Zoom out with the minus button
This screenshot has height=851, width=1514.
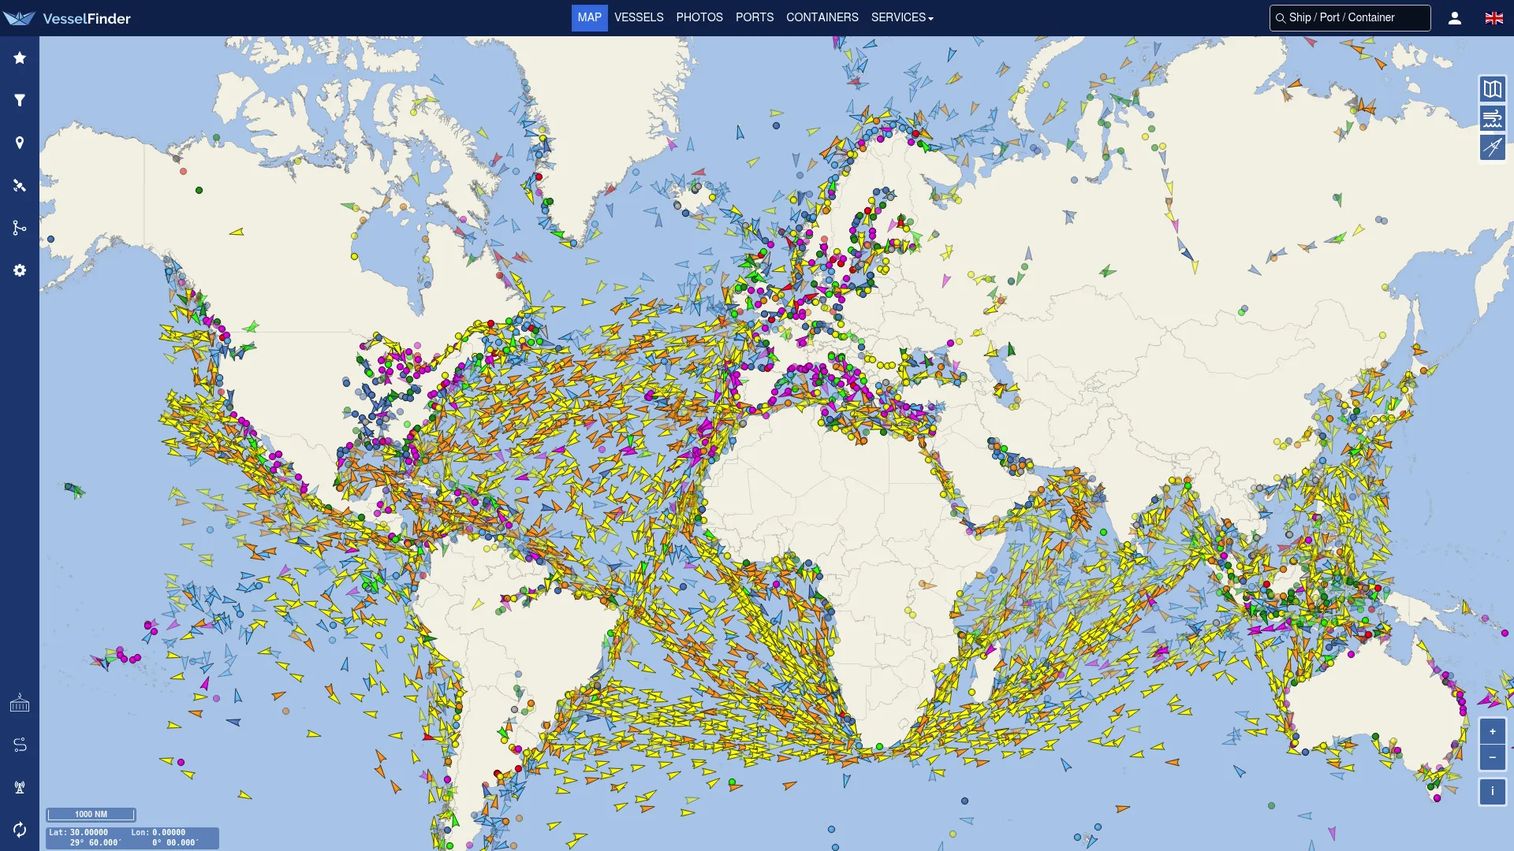(x=1492, y=757)
